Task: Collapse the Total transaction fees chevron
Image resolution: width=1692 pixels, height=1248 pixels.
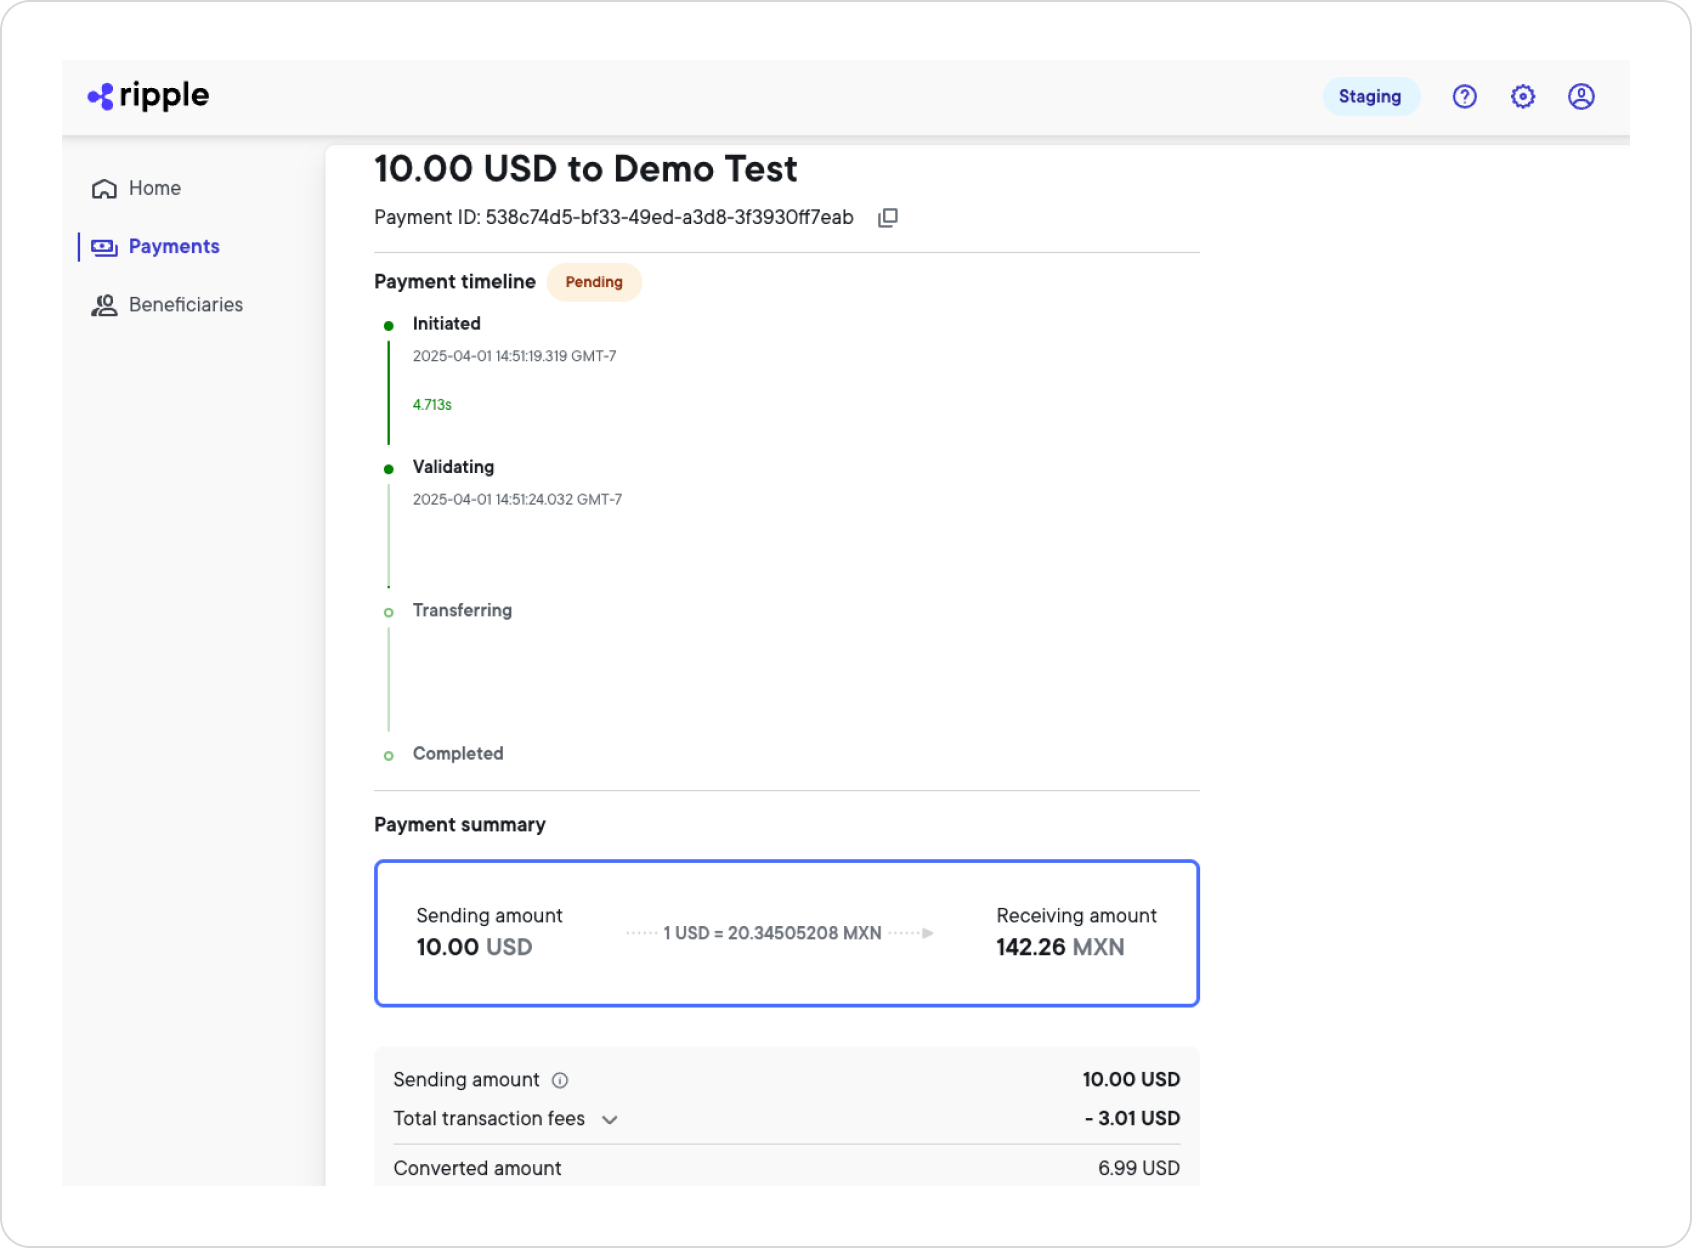Action: (611, 1119)
